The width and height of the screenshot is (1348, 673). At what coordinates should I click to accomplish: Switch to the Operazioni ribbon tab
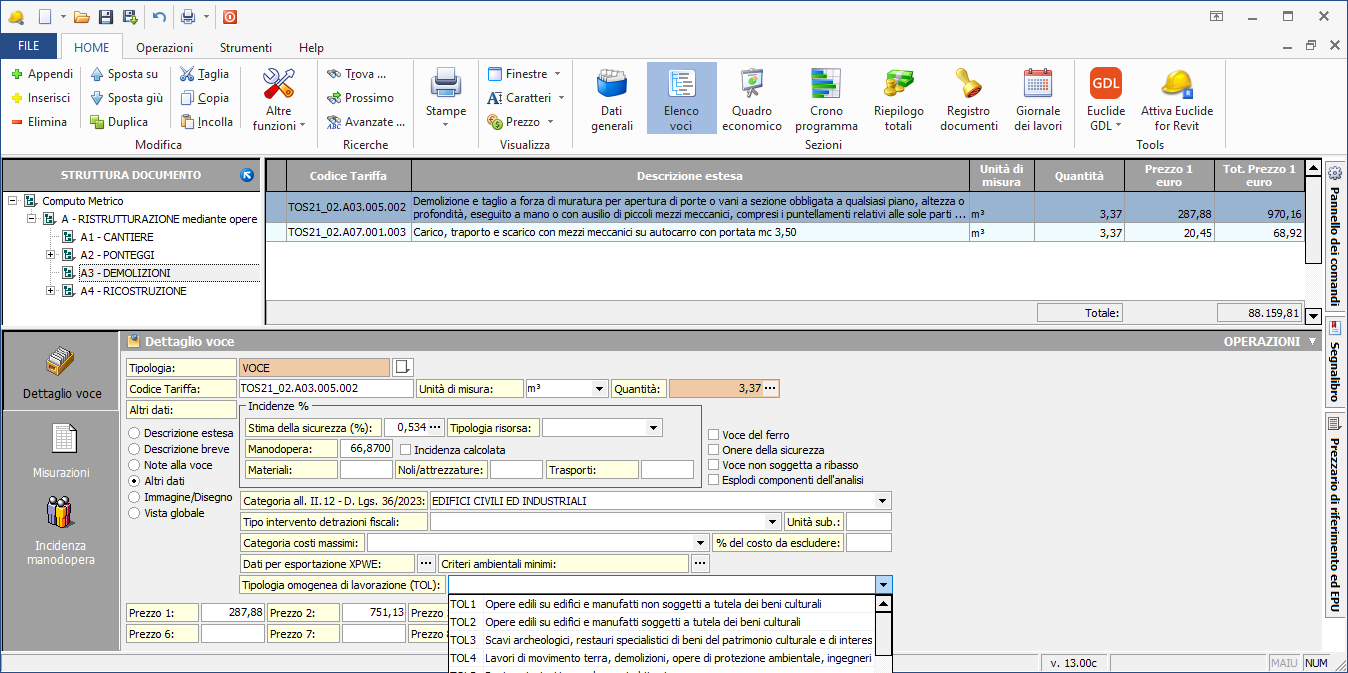pos(165,47)
